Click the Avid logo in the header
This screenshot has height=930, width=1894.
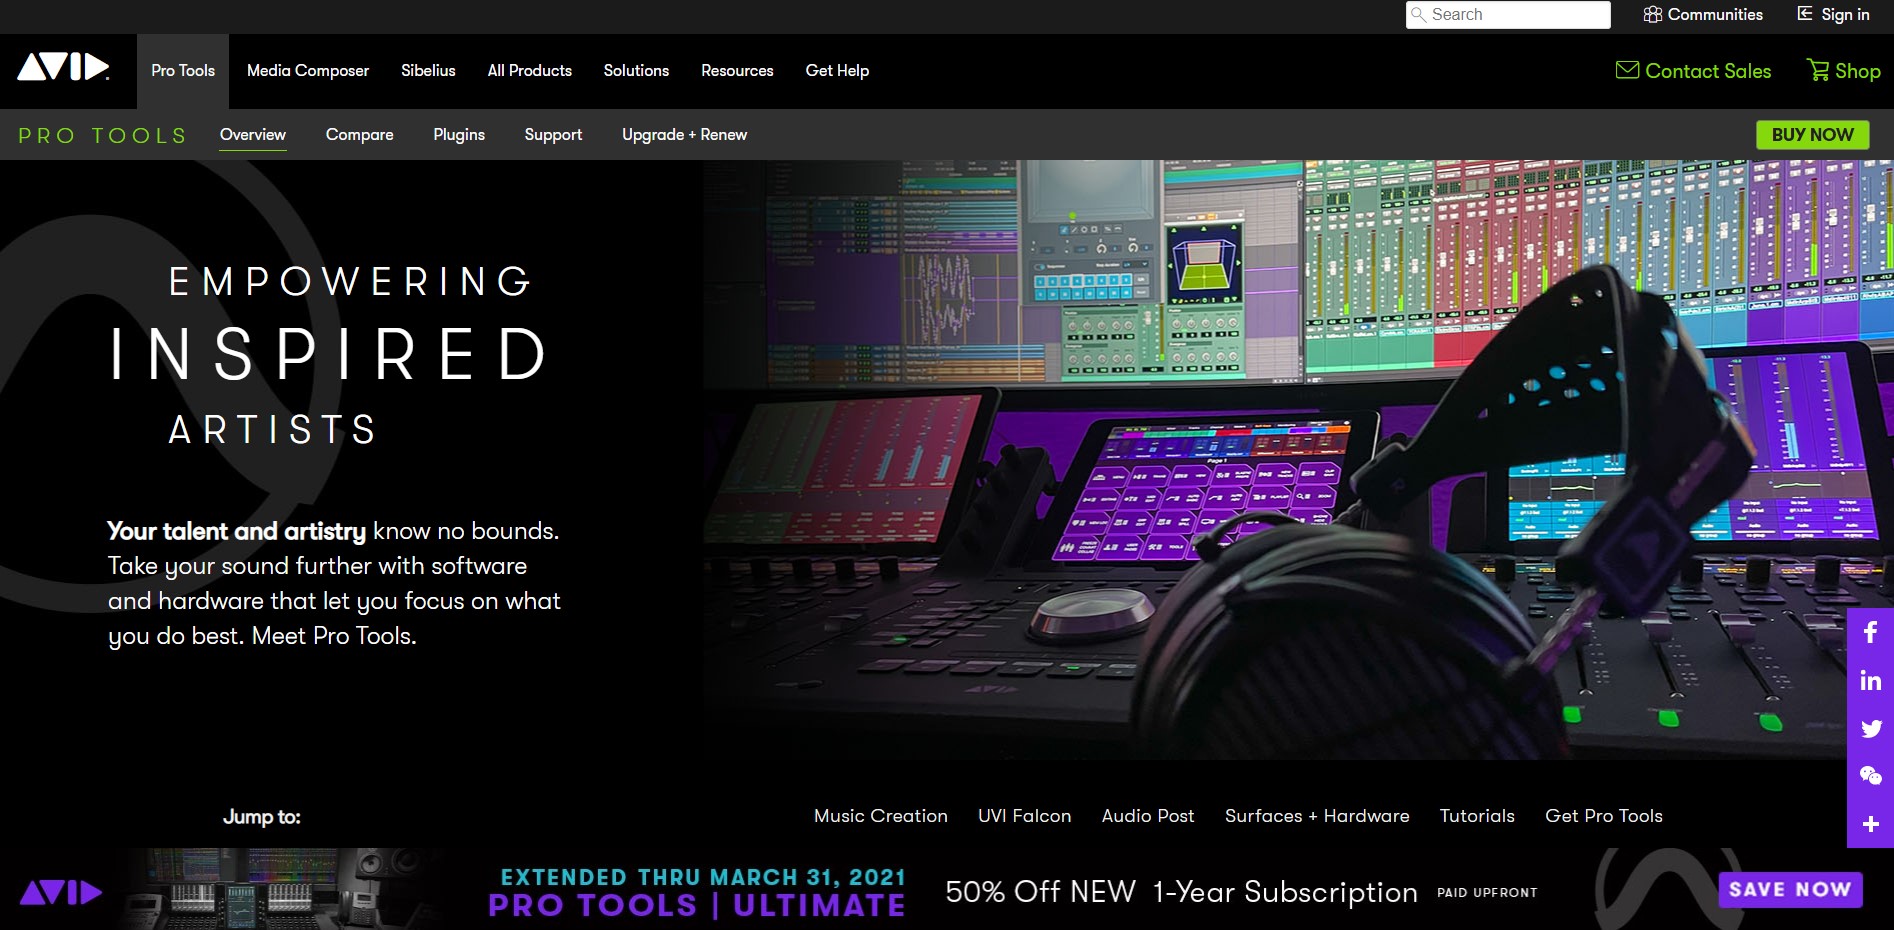(63, 68)
